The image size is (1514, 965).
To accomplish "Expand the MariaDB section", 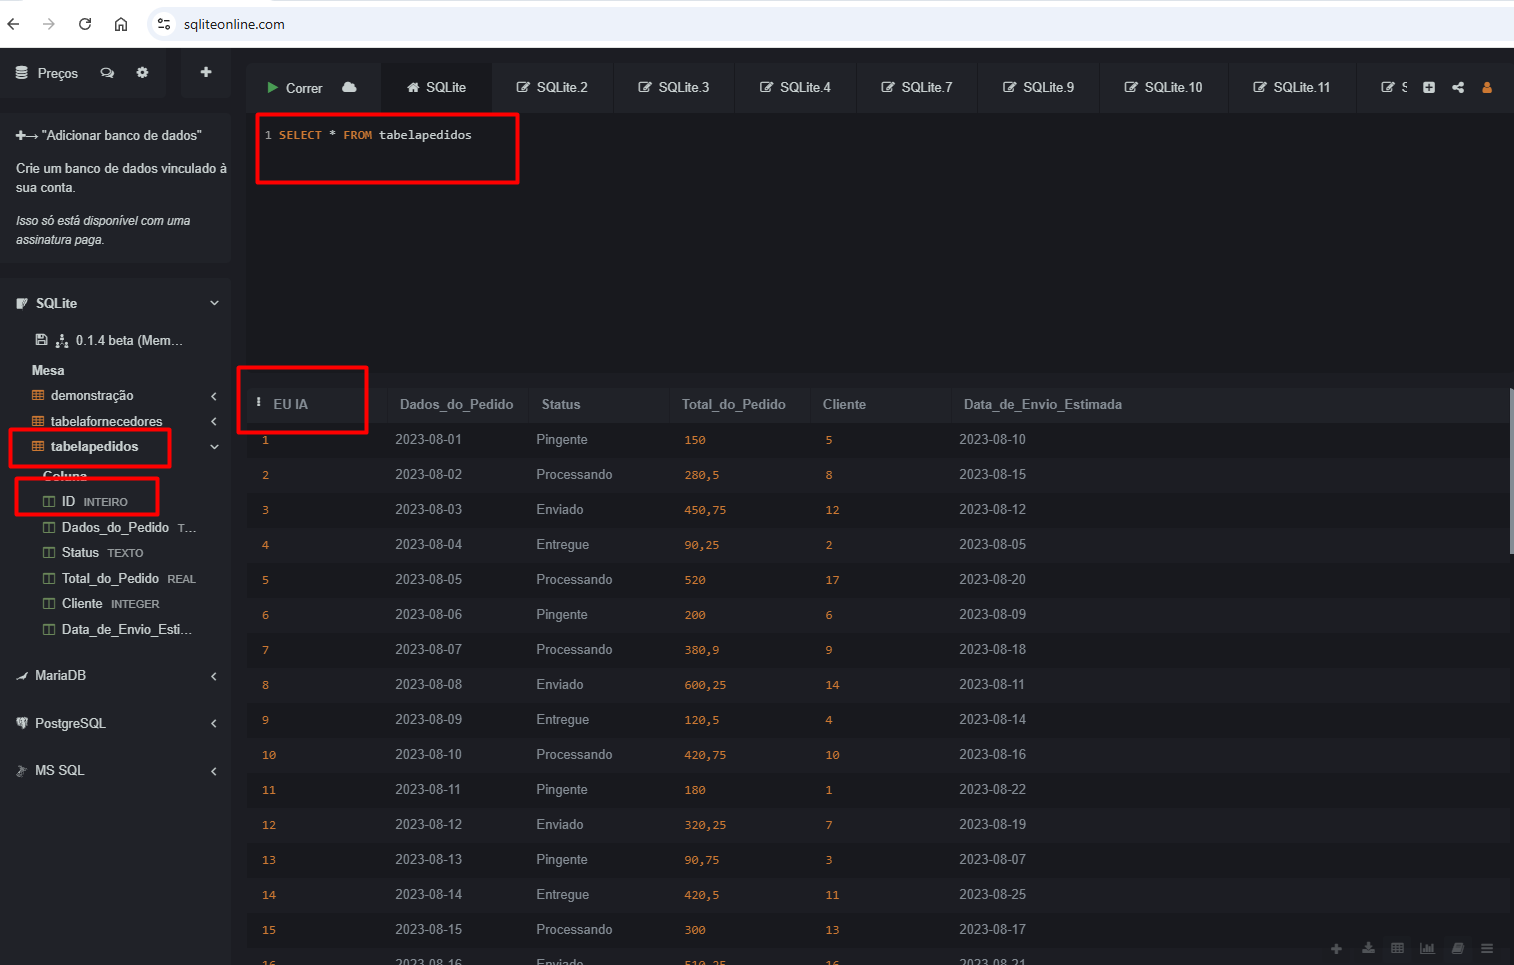I will tap(214, 677).
